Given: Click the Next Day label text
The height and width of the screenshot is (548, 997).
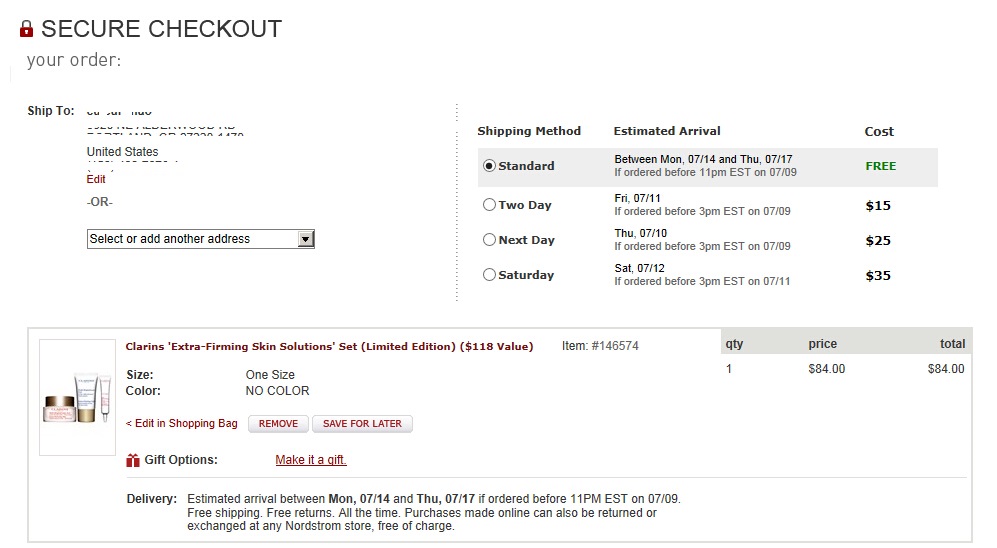Looking at the screenshot, I should pyautogui.click(x=526, y=240).
